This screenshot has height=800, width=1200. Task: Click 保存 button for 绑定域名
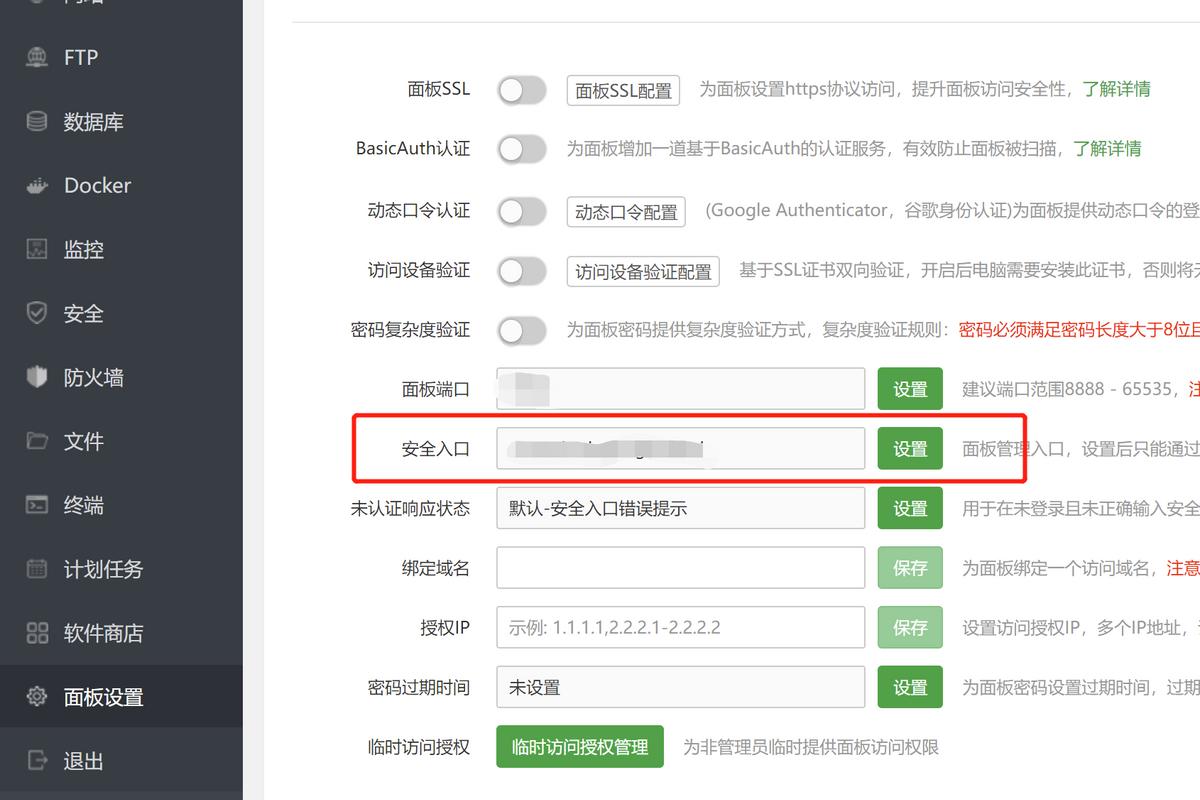(x=910, y=568)
